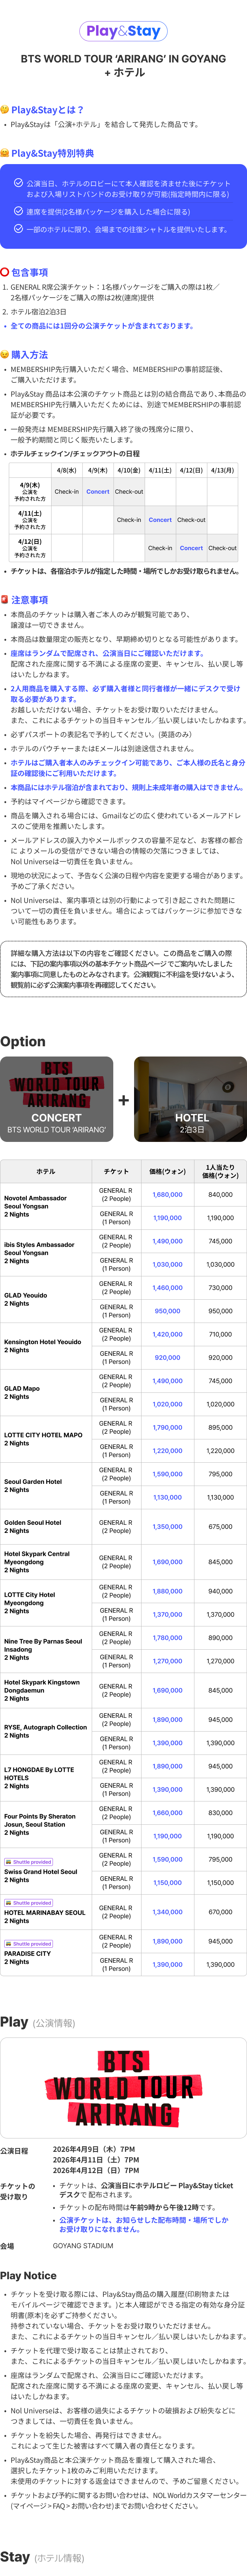Screen dimensions: 247x2576
Task: Select the 1,420,000 price for Kensington Hotel Yeouido
Action: click(167, 1334)
